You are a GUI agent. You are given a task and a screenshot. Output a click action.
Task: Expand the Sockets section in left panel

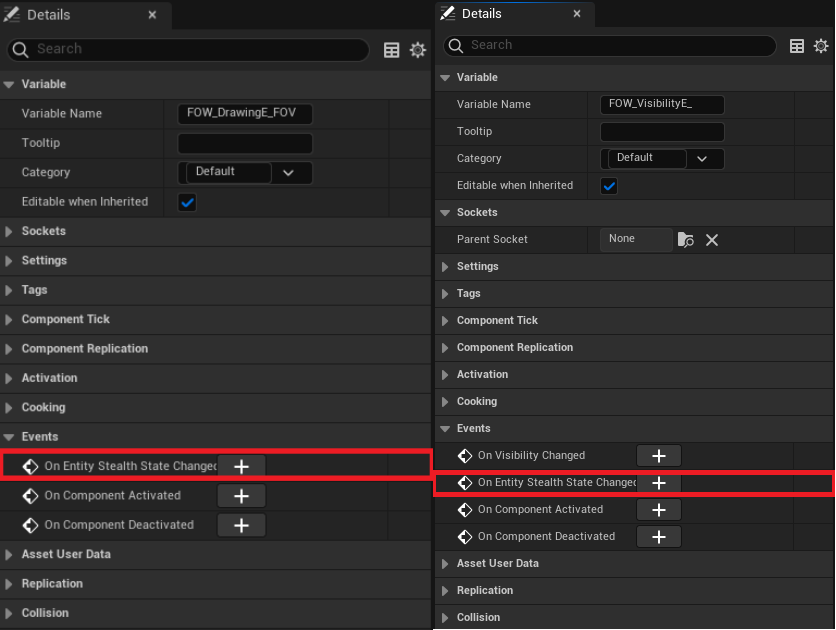pyautogui.click(x=9, y=231)
